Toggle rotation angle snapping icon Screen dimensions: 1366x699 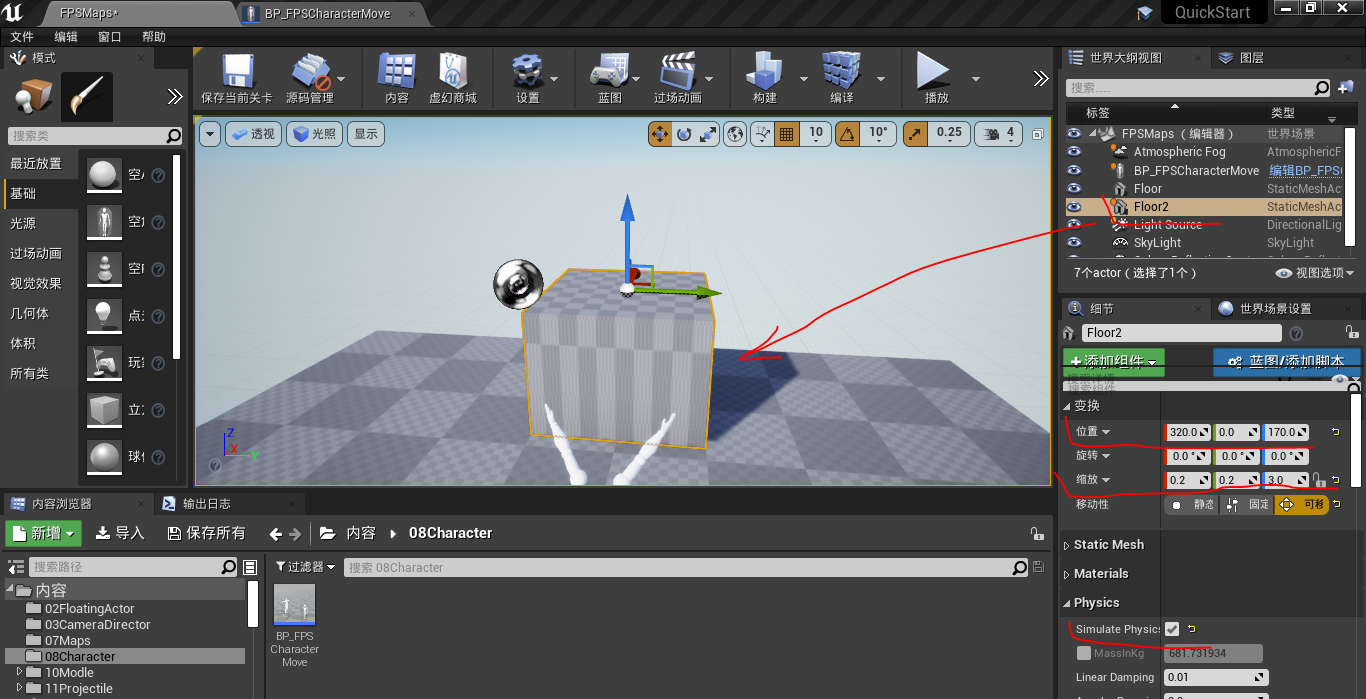[847, 134]
